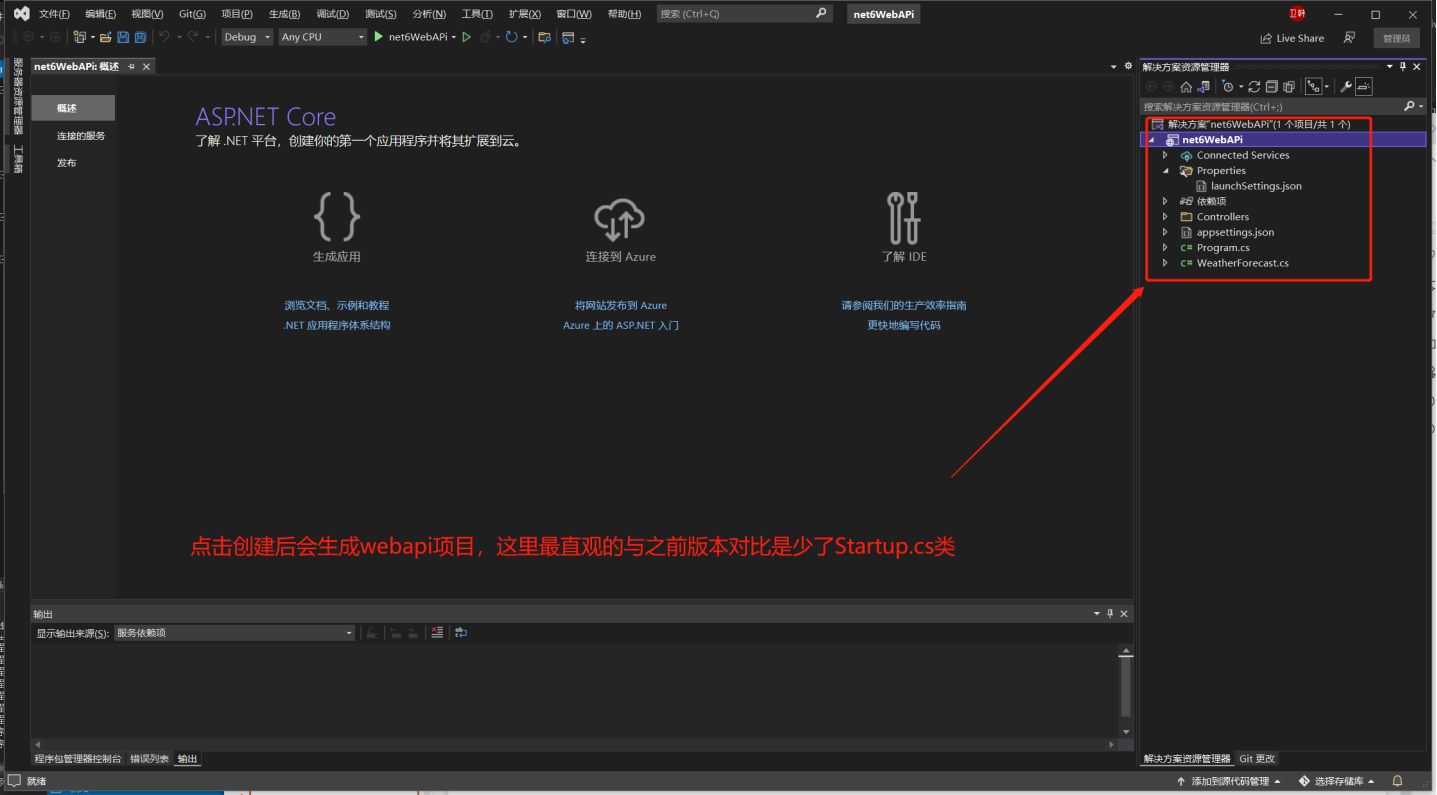Toggle auto-hide pin of Output panel
This screenshot has height=795, width=1437.
1109,614
